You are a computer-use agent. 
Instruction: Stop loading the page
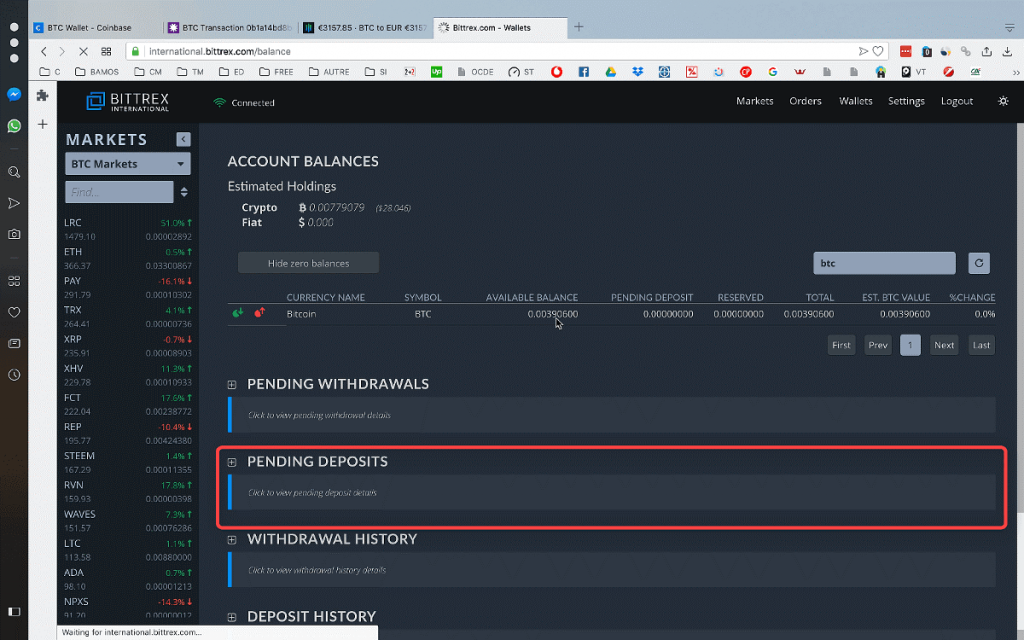click(83, 51)
